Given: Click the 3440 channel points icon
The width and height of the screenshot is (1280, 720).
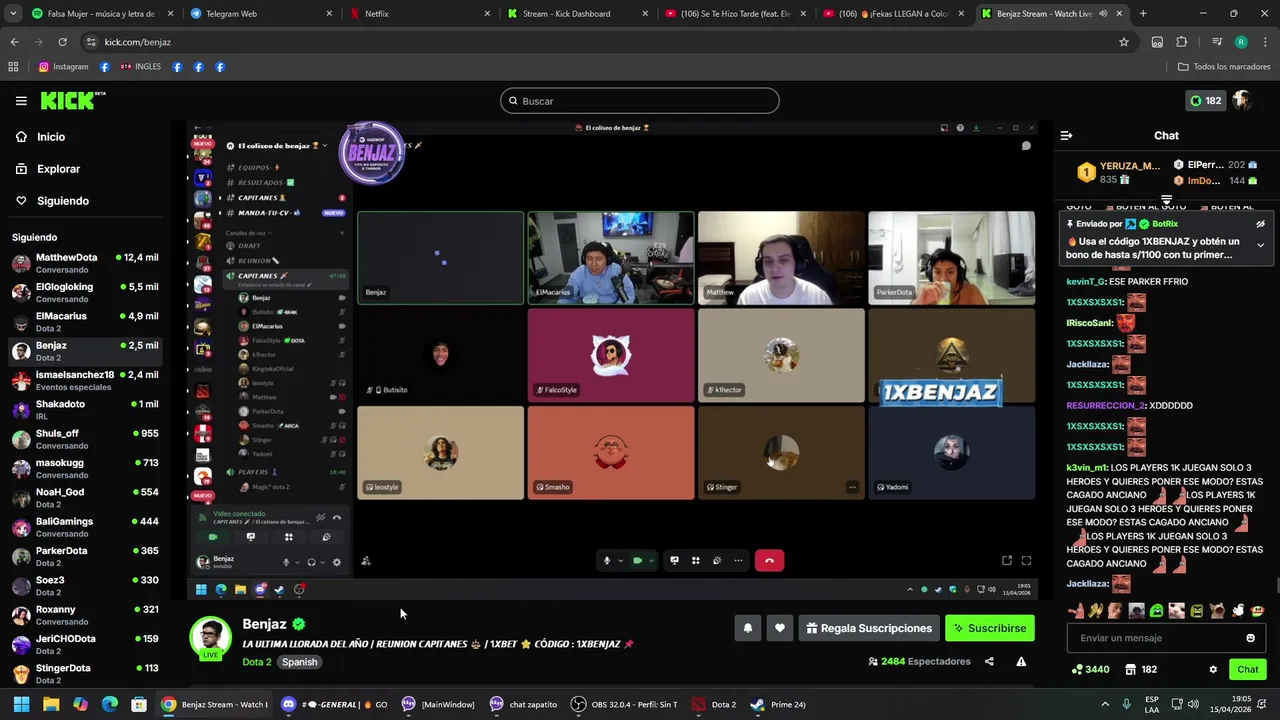Looking at the screenshot, I should (1090, 669).
